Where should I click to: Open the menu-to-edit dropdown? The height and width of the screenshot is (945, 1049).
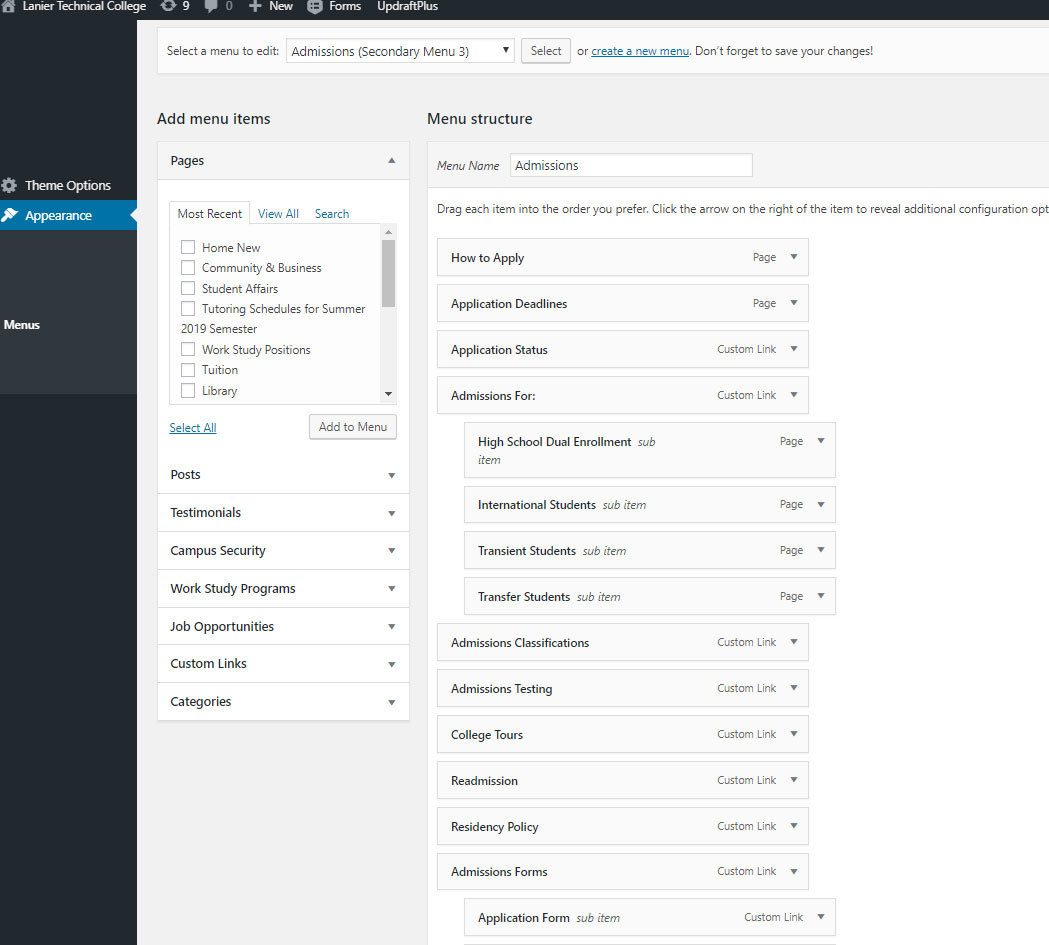click(x=400, y=51)
